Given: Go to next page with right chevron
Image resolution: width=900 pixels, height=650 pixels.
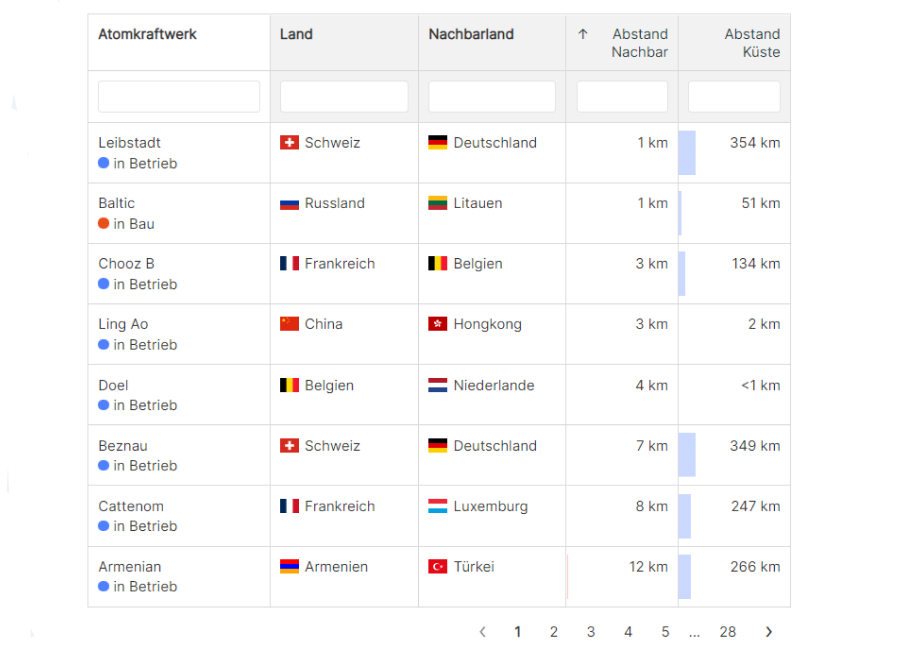Looking at the screenshot, I should (x=769, y=632).
